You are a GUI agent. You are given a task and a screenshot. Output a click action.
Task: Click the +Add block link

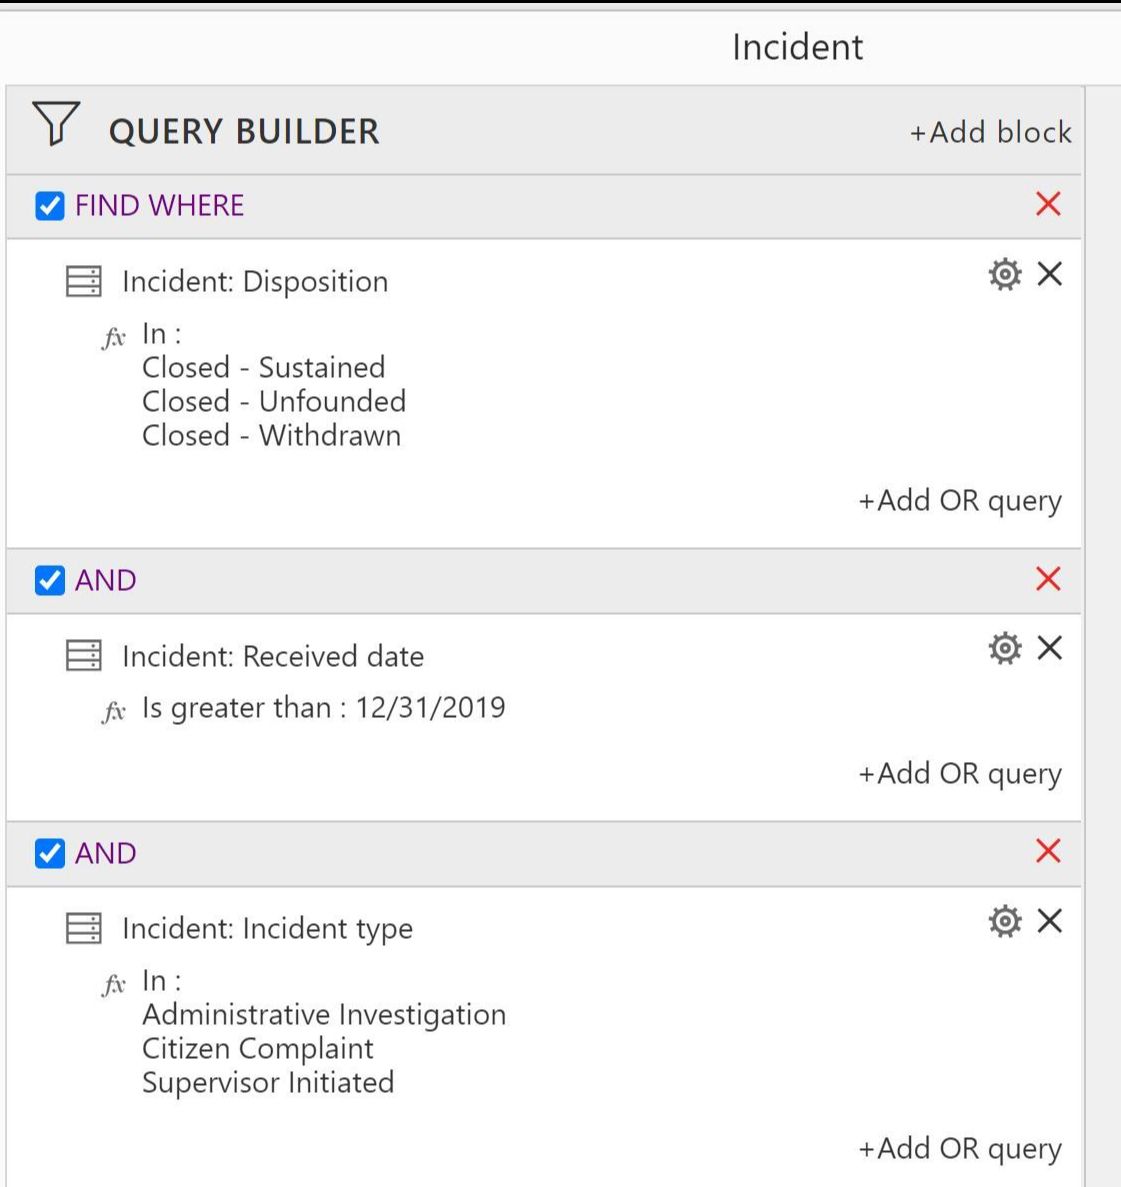pyautogui.click(x=990, y=132)
